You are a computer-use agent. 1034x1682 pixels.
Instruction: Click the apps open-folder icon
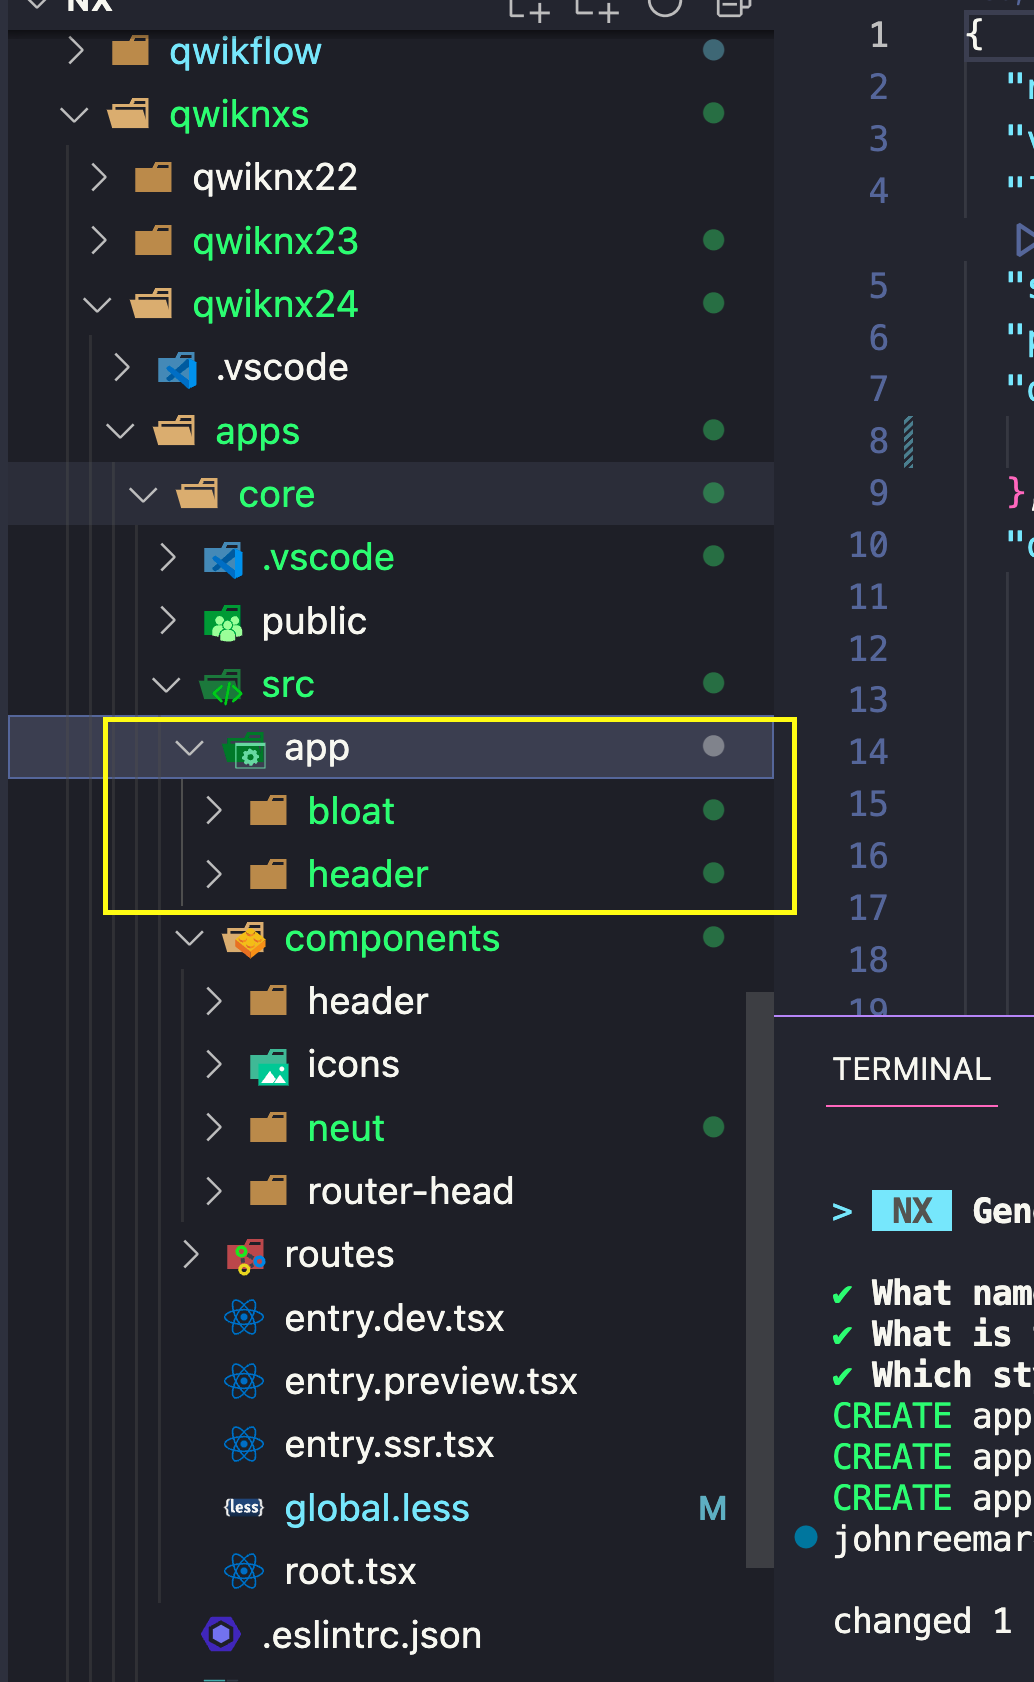[x=175, y=431]
